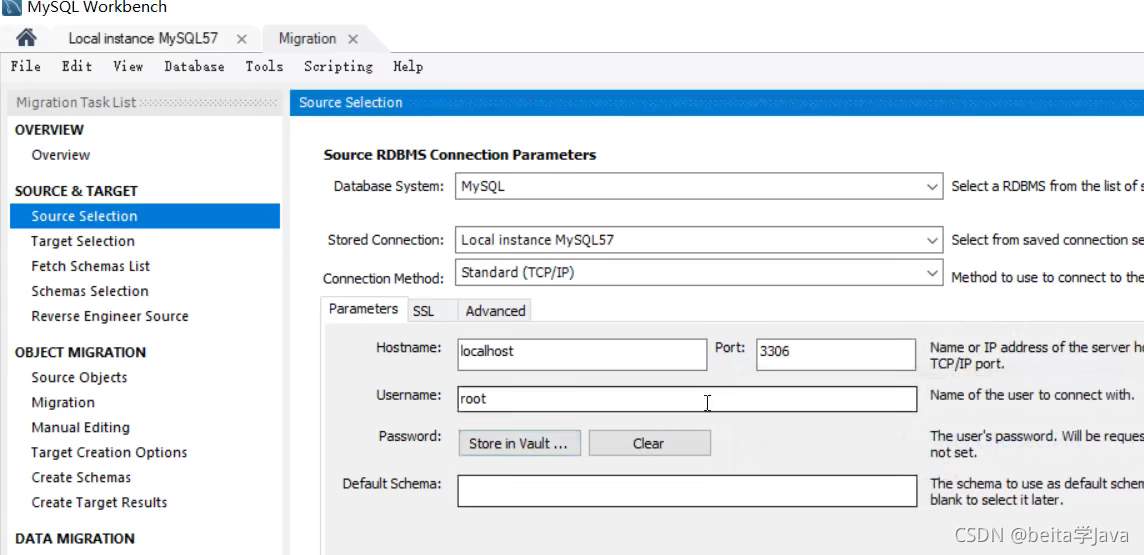Viewport: 1144px width, 555px height.
Task: Click the SOURCE & TARGET section heading
Action: pyautogui.click(x=76, y=191)
